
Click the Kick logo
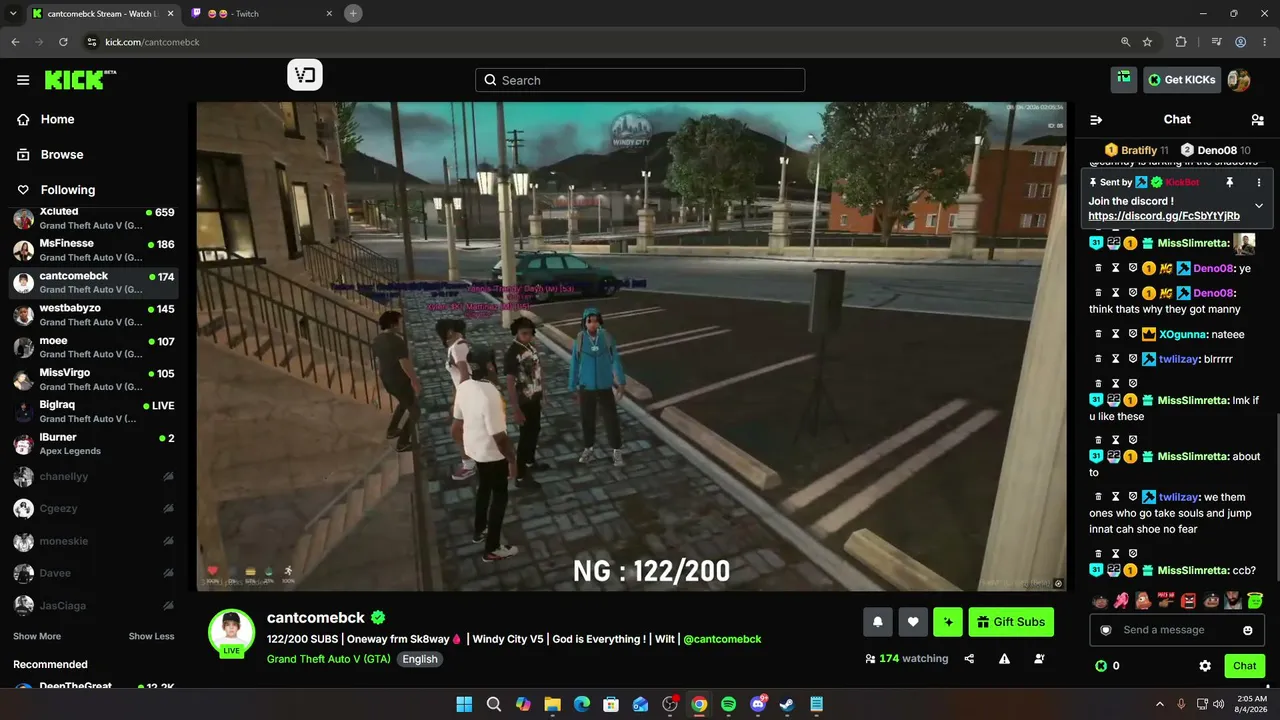coord(80,80)
